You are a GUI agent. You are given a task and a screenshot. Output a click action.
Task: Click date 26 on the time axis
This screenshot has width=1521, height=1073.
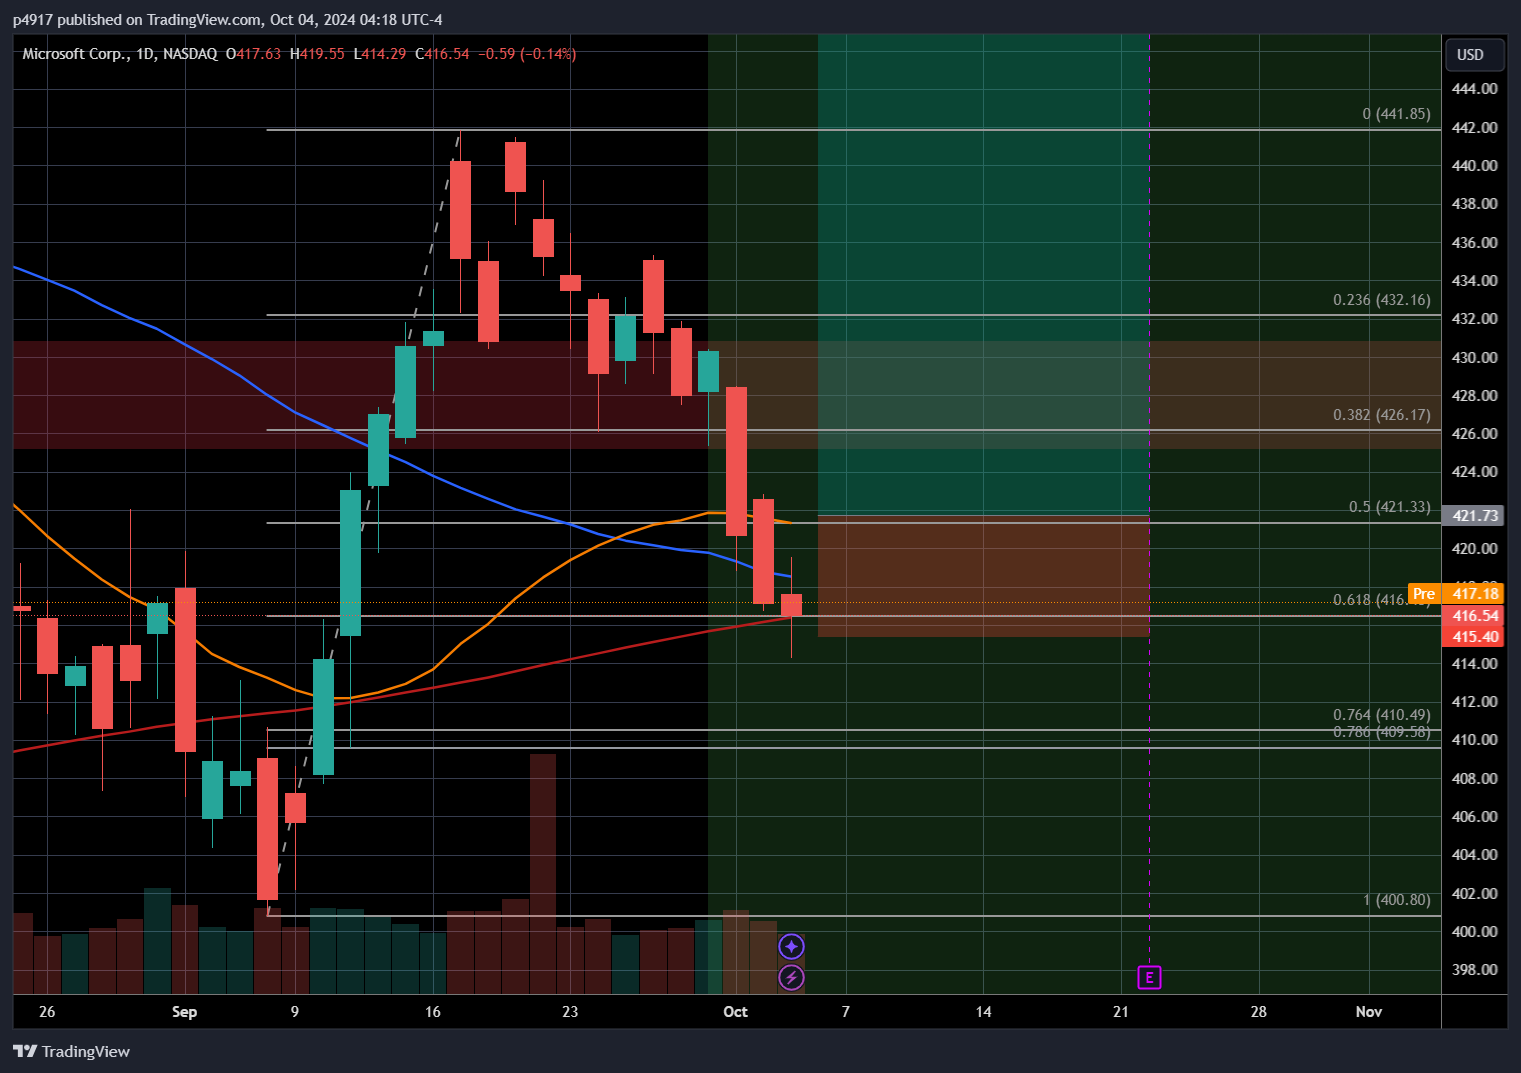pos(47,1012)
